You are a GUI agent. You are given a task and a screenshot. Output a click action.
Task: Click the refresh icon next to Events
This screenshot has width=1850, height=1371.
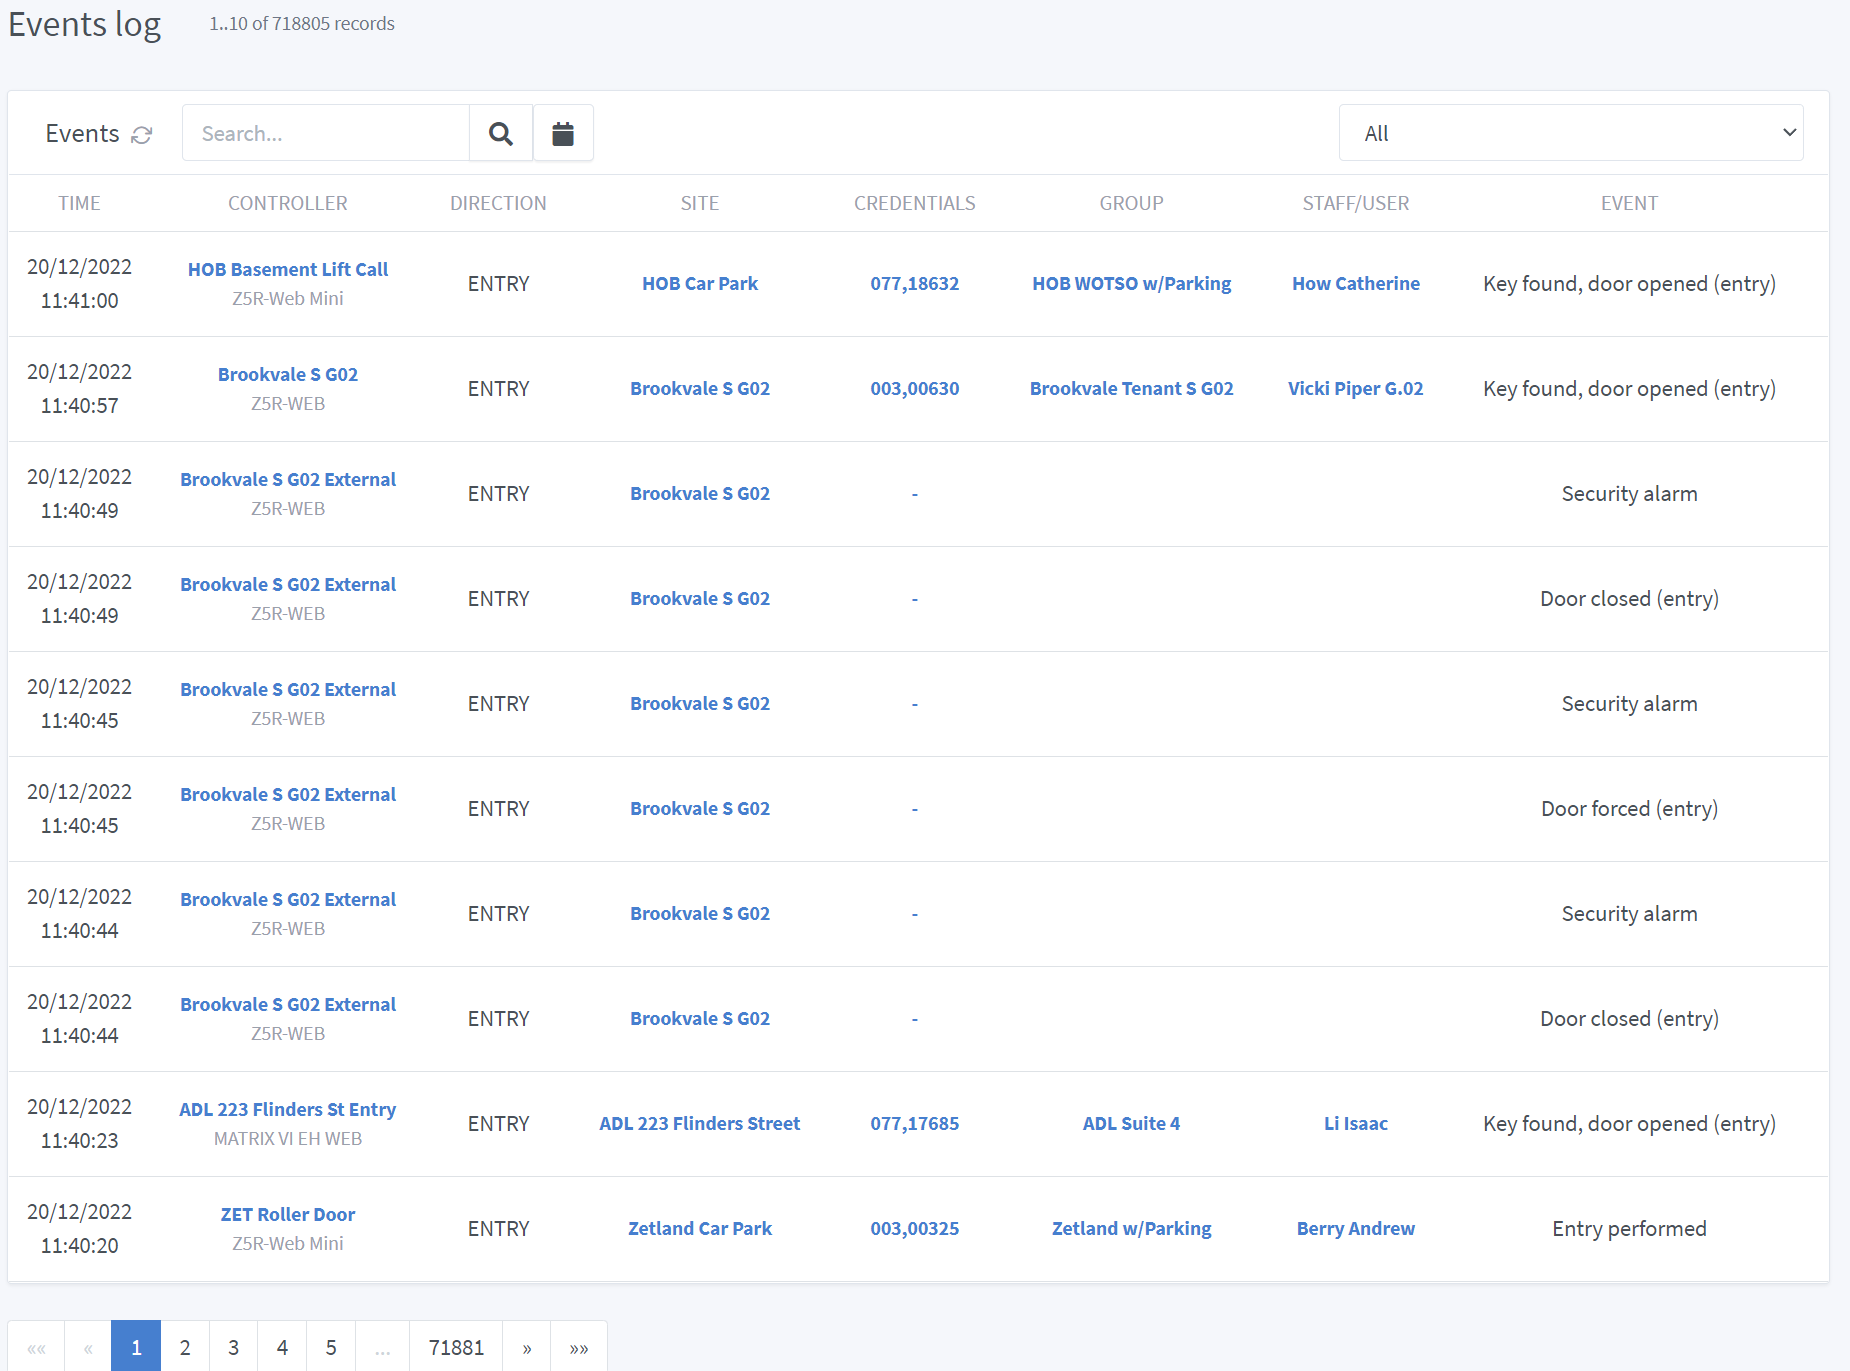pos(142,135)
